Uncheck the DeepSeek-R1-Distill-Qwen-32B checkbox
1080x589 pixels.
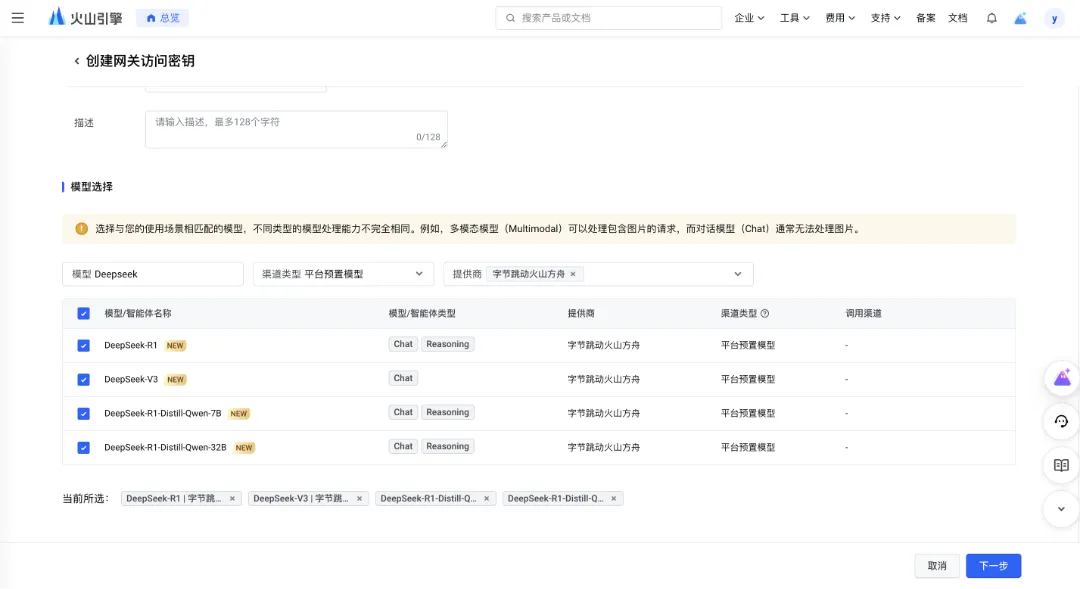pos(83,448)
